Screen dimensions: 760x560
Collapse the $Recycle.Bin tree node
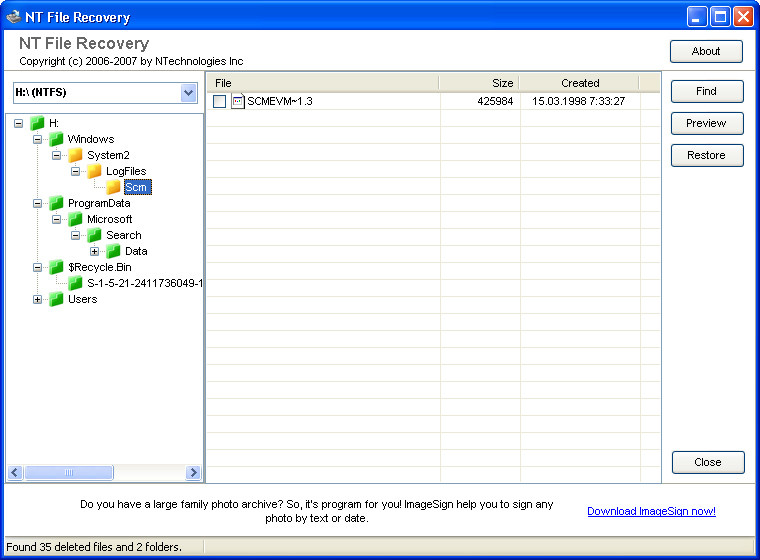37,267
